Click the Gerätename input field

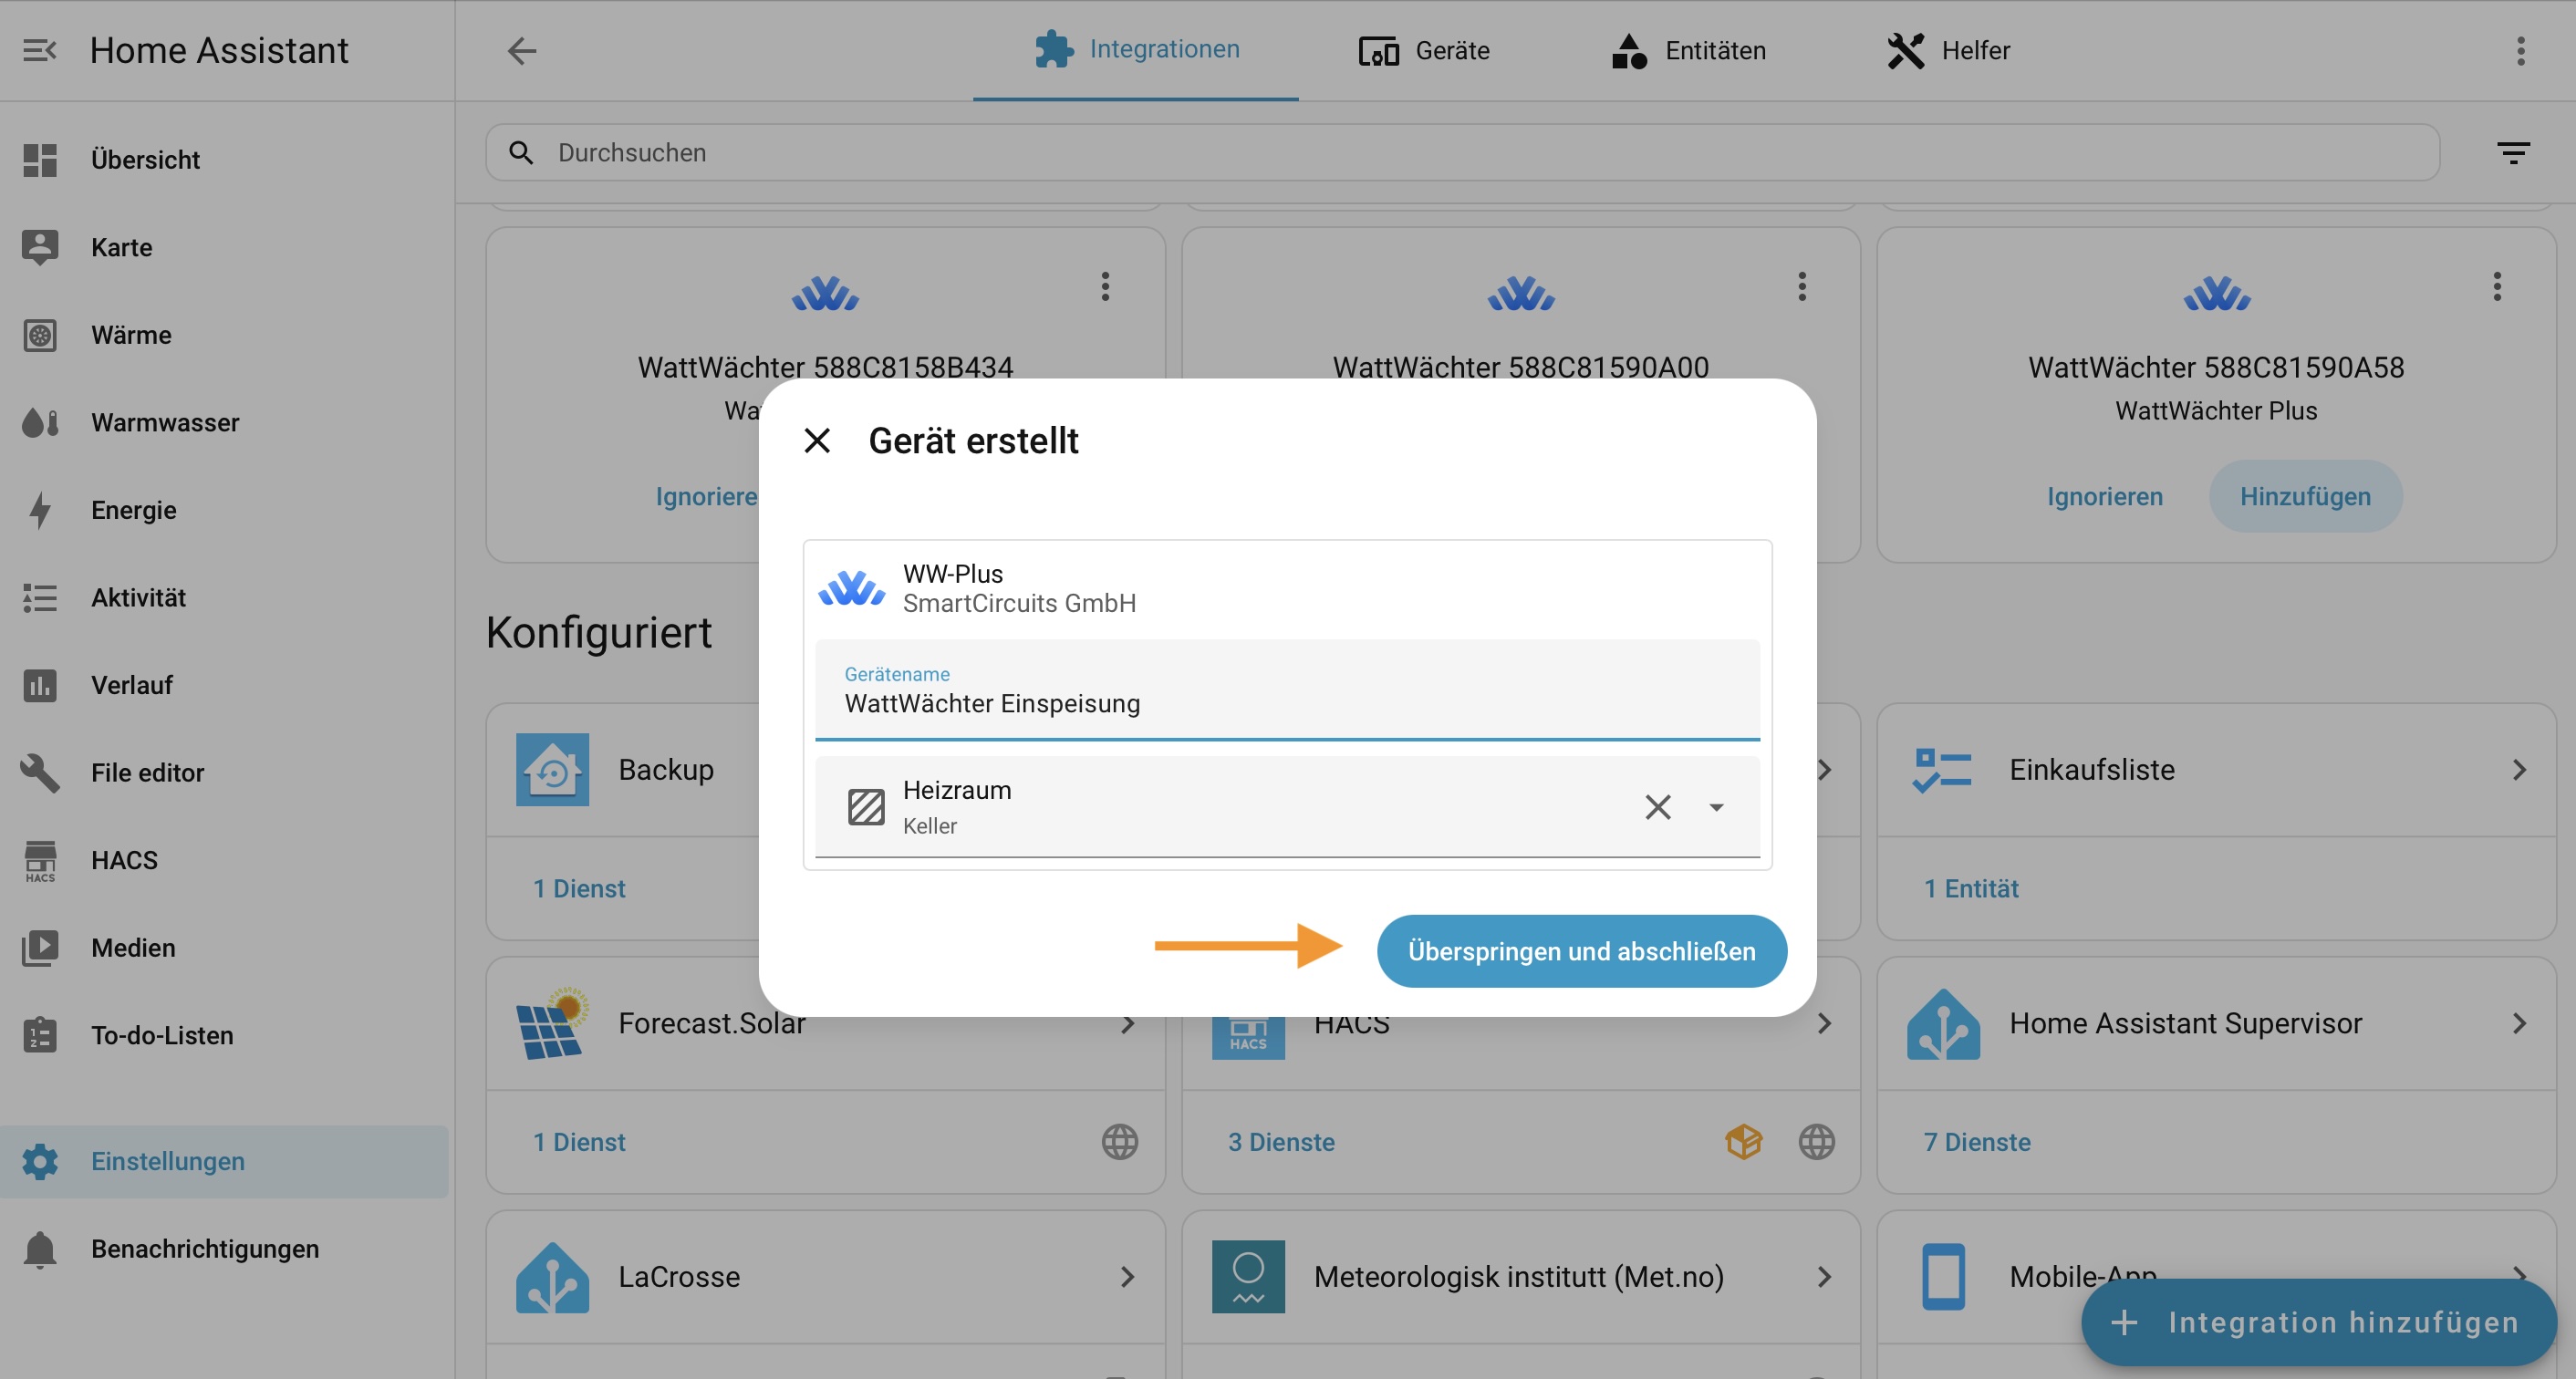point(1286,703)
